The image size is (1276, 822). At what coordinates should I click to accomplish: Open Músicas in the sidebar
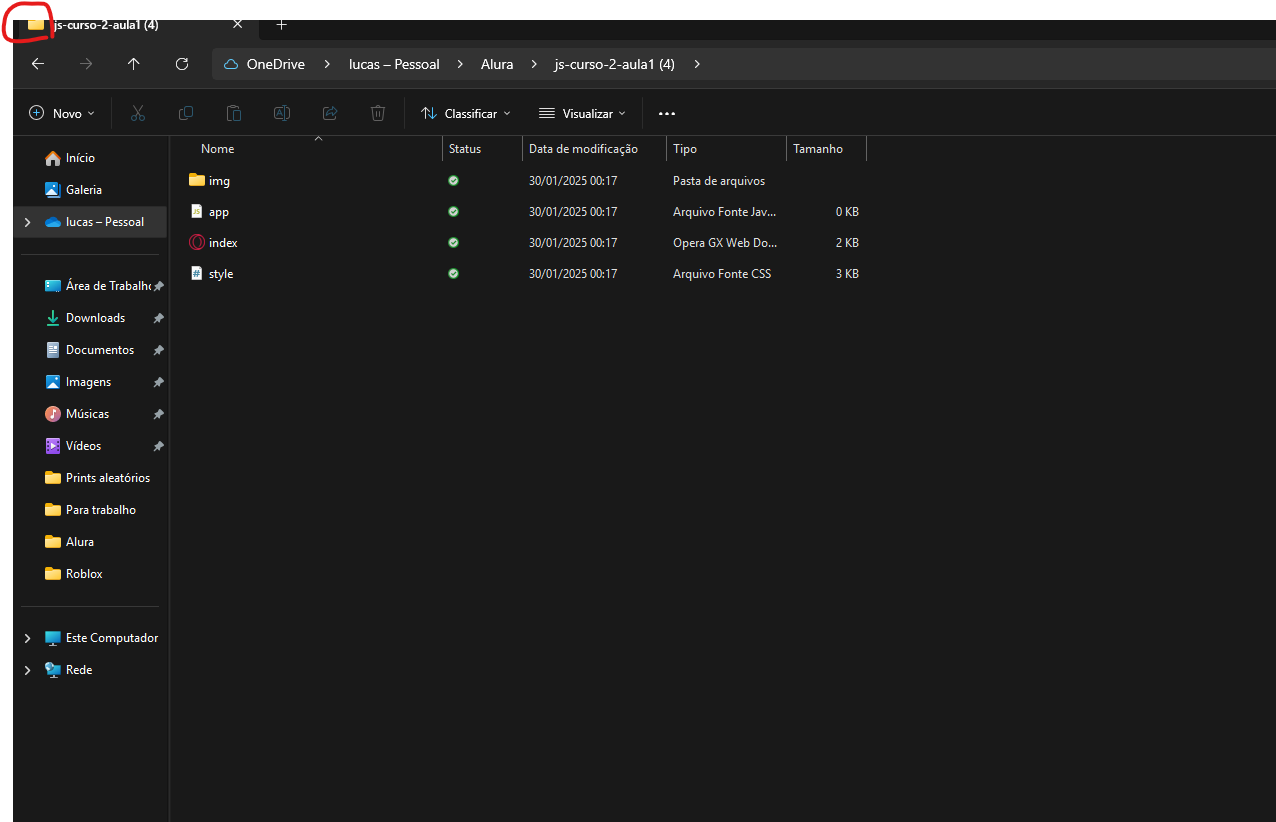[x=87, y=414]
